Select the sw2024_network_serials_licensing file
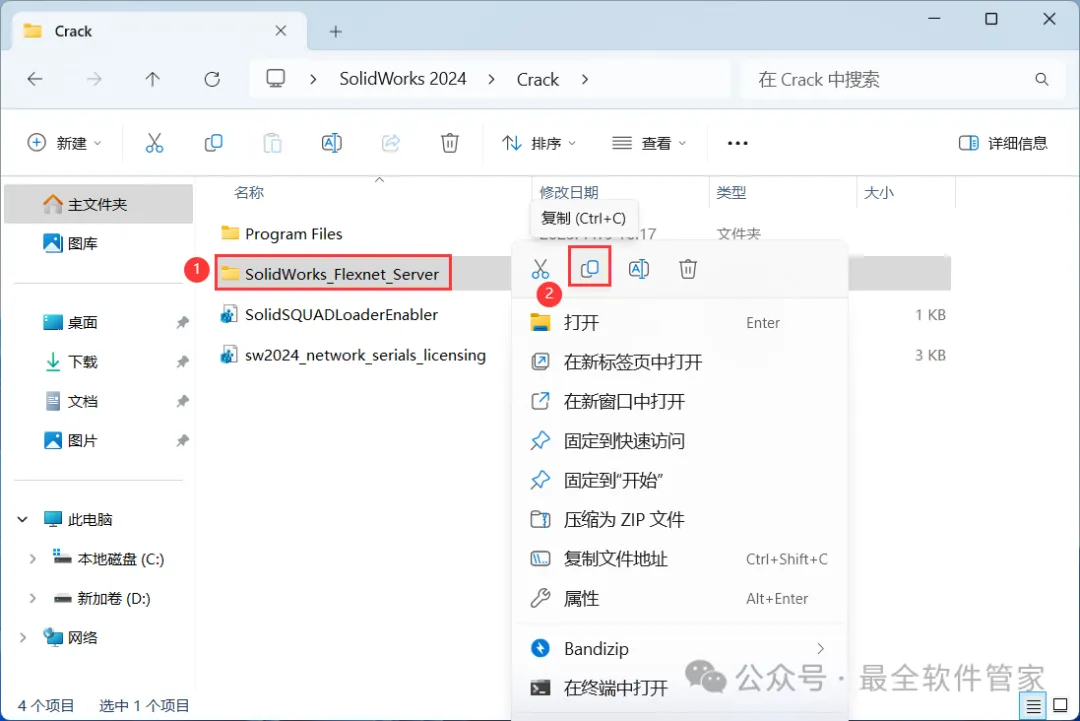This screenshot has width=1080, height=721. (x=353, y=355)
